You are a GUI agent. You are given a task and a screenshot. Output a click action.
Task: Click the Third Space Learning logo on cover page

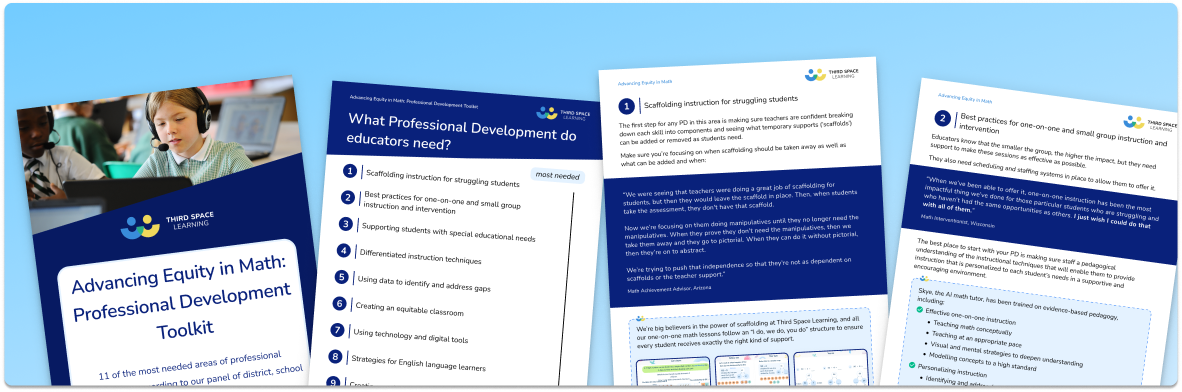click(x=167, y=224)
